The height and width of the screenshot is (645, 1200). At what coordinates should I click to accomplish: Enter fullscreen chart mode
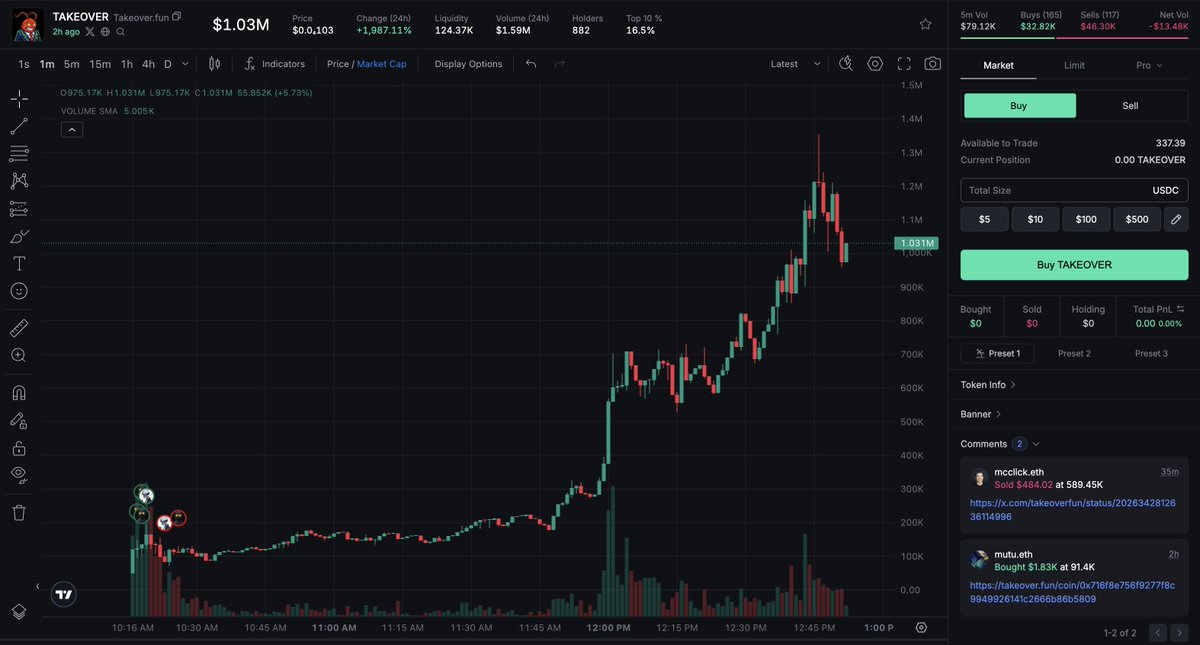click(904, 64)
